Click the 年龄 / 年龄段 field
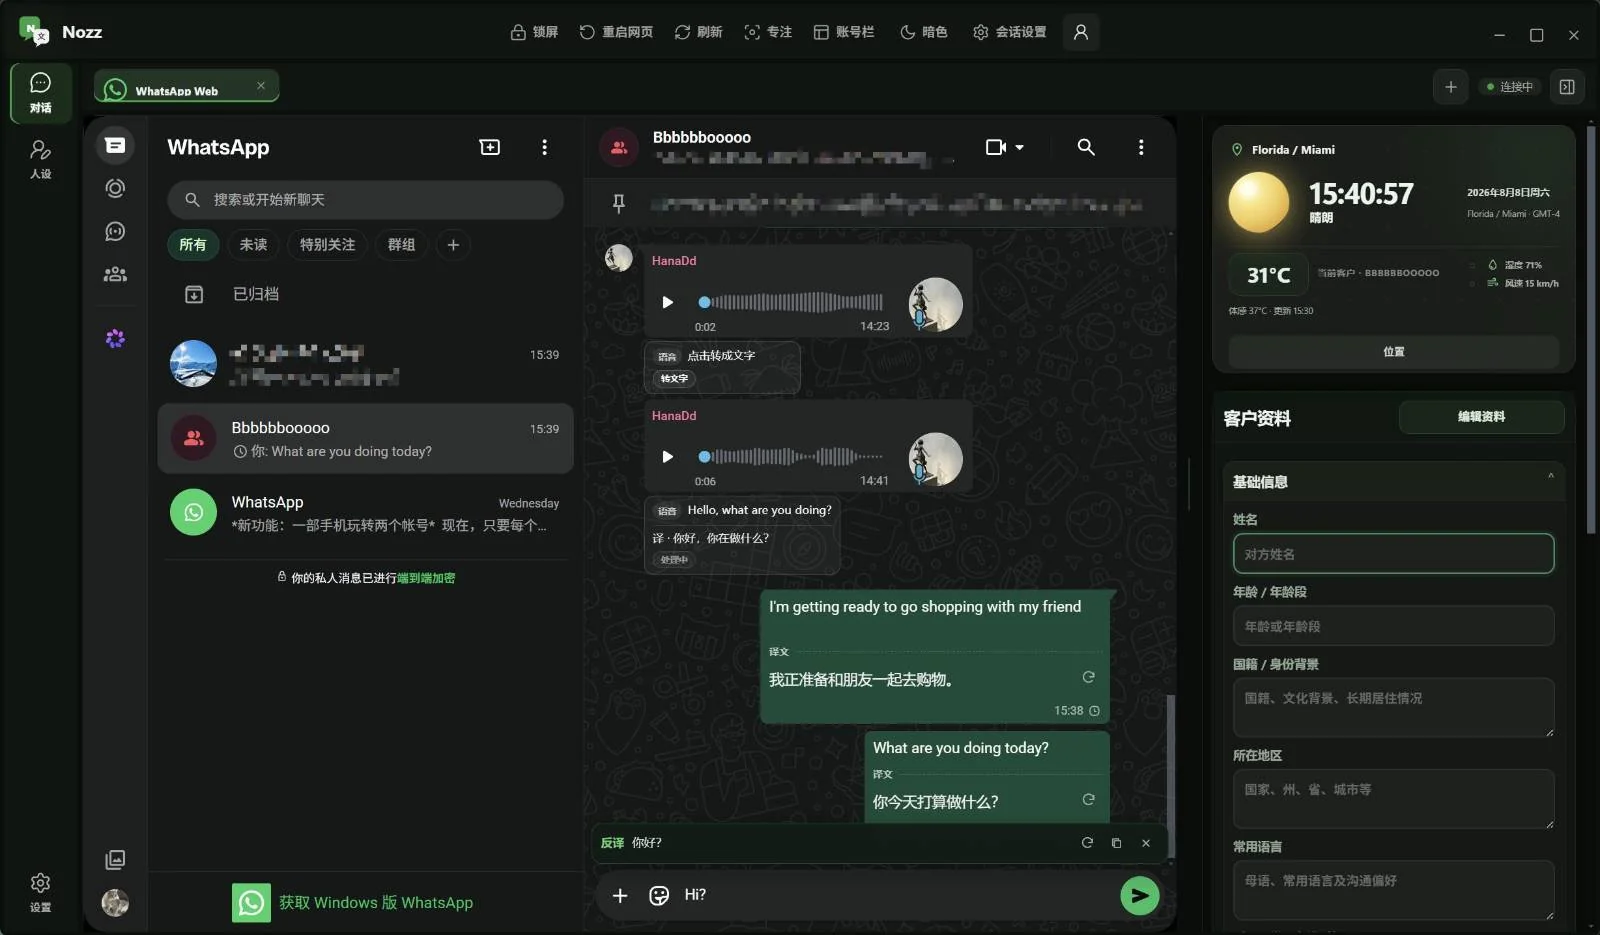 1393,626
